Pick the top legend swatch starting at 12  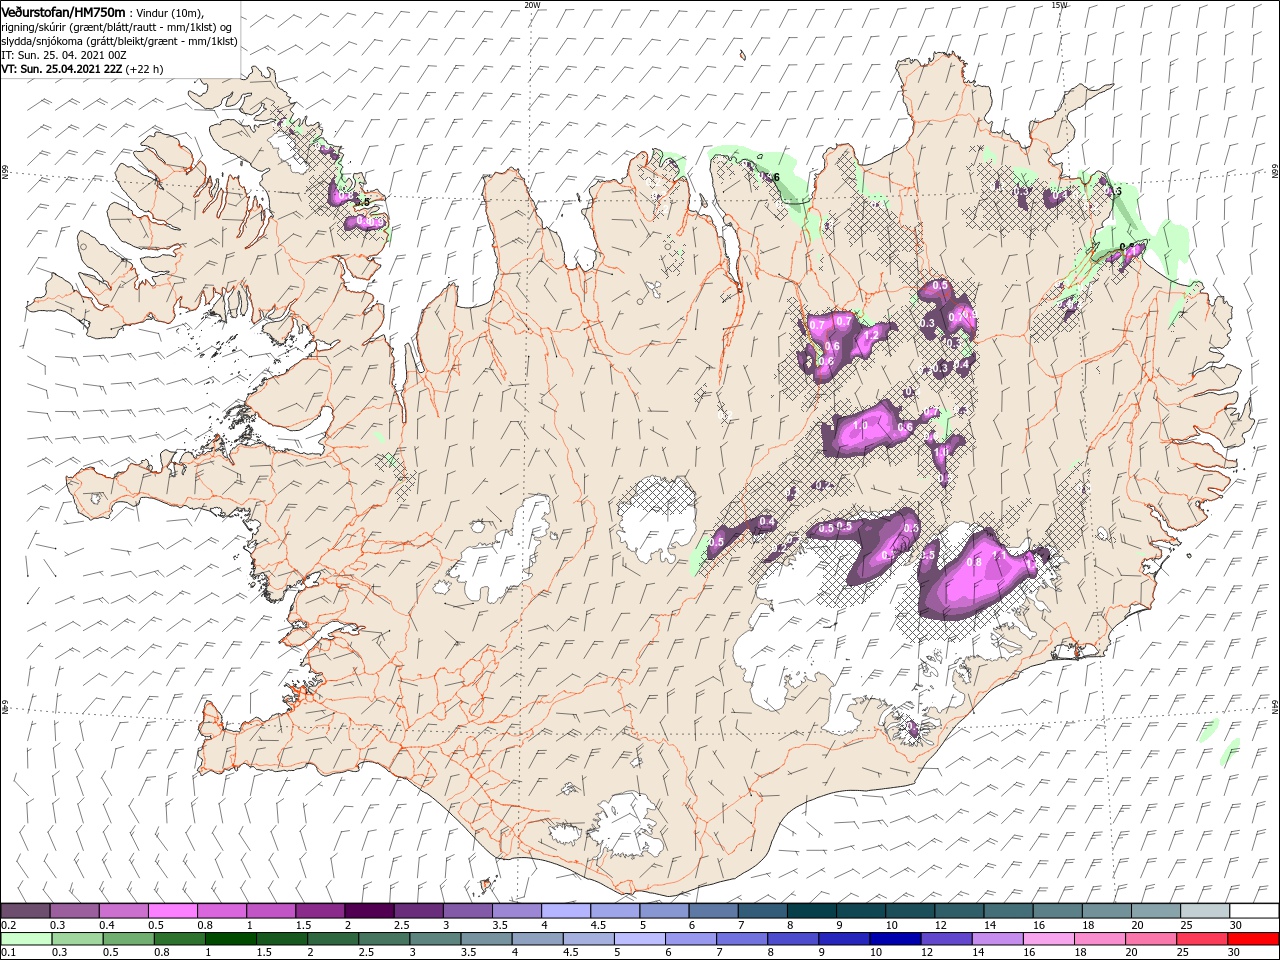click(958, 910)
